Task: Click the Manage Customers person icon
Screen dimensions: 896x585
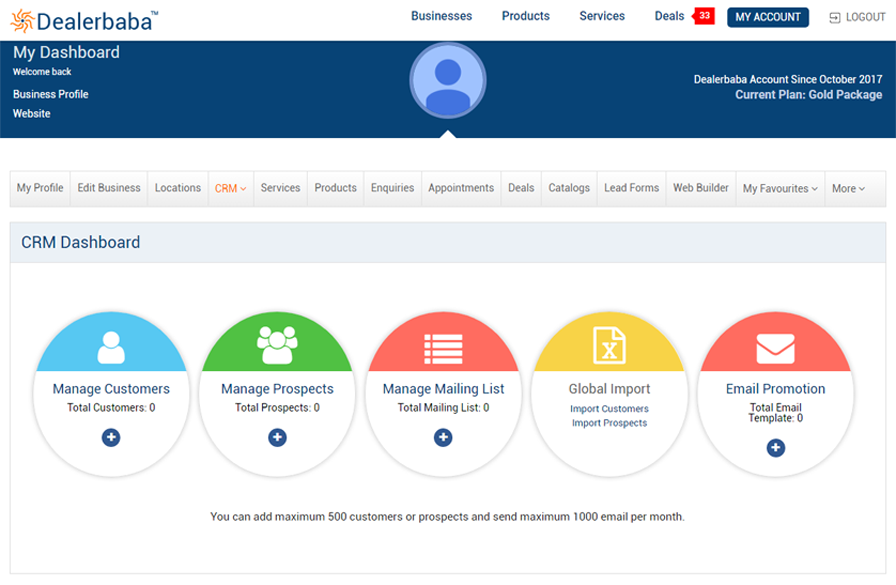Action: tap(111, 346)
